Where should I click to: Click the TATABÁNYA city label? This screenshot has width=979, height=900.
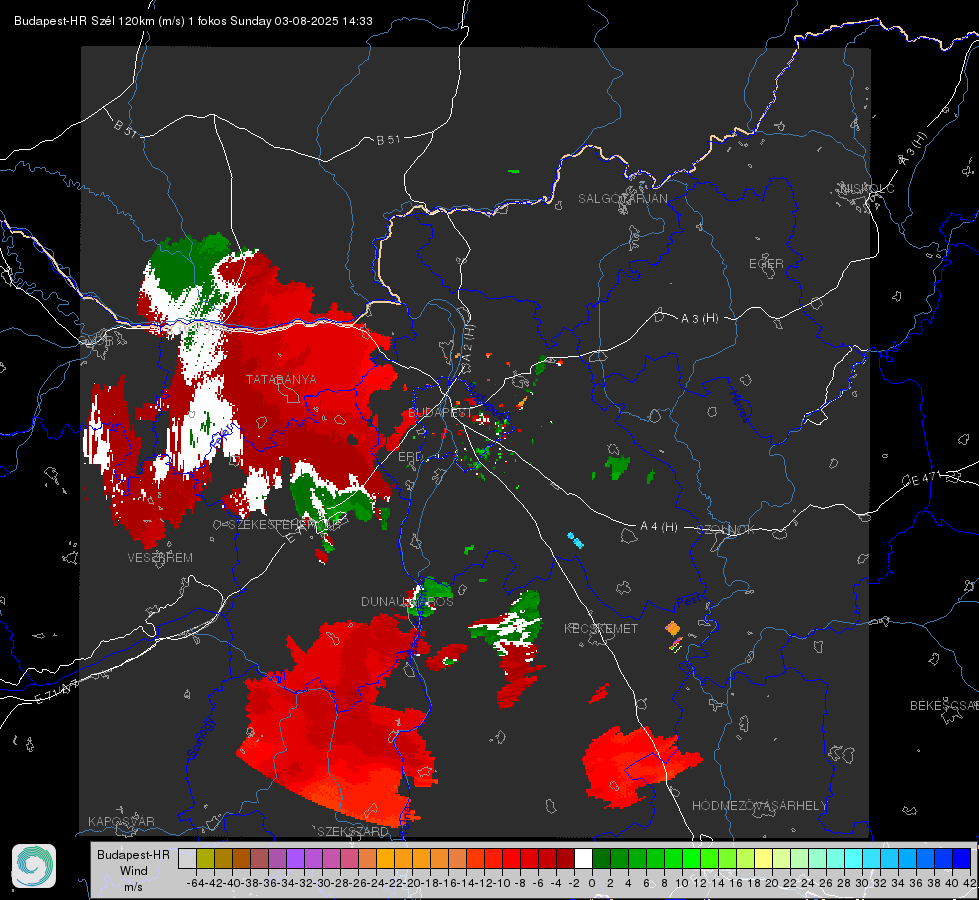281,379
